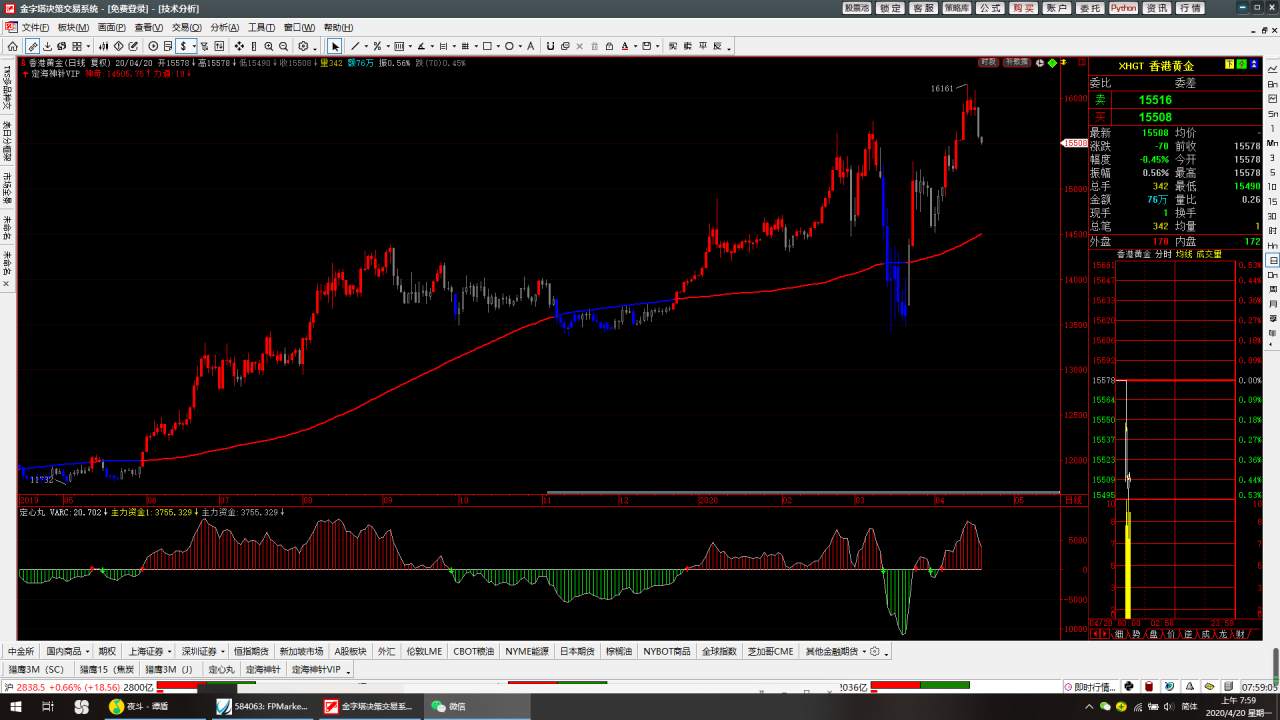Open the 工具(T) menu
1280x720 pixels.
(262, 27)
